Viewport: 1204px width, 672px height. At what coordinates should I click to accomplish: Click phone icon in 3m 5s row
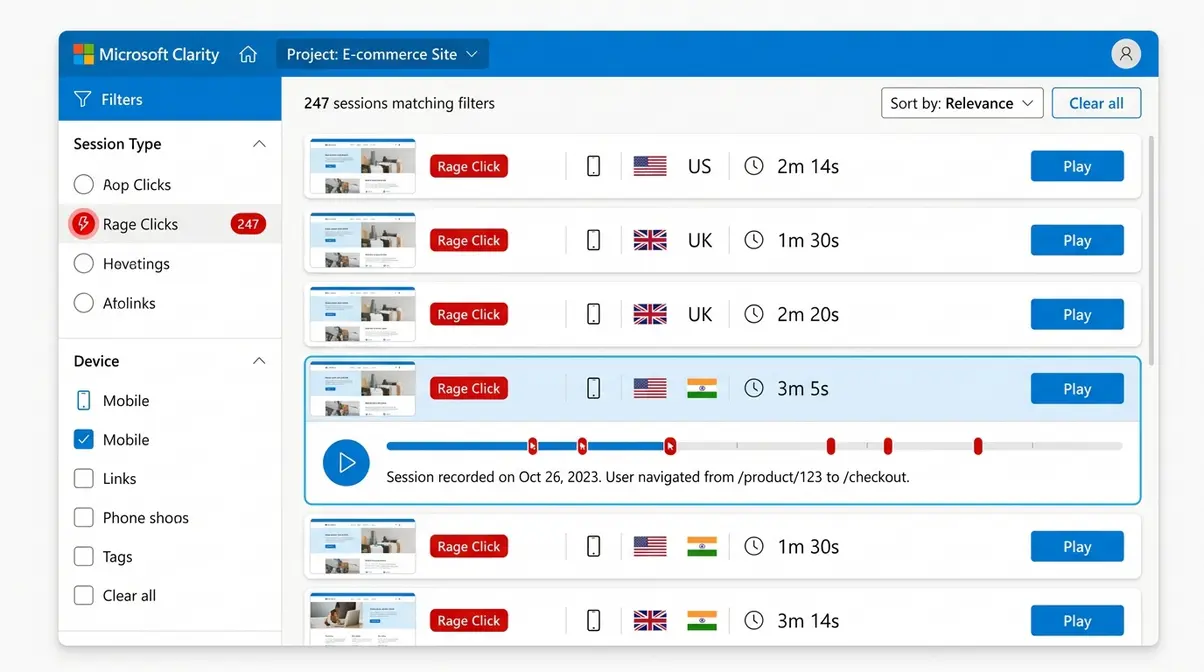(593, 388)
